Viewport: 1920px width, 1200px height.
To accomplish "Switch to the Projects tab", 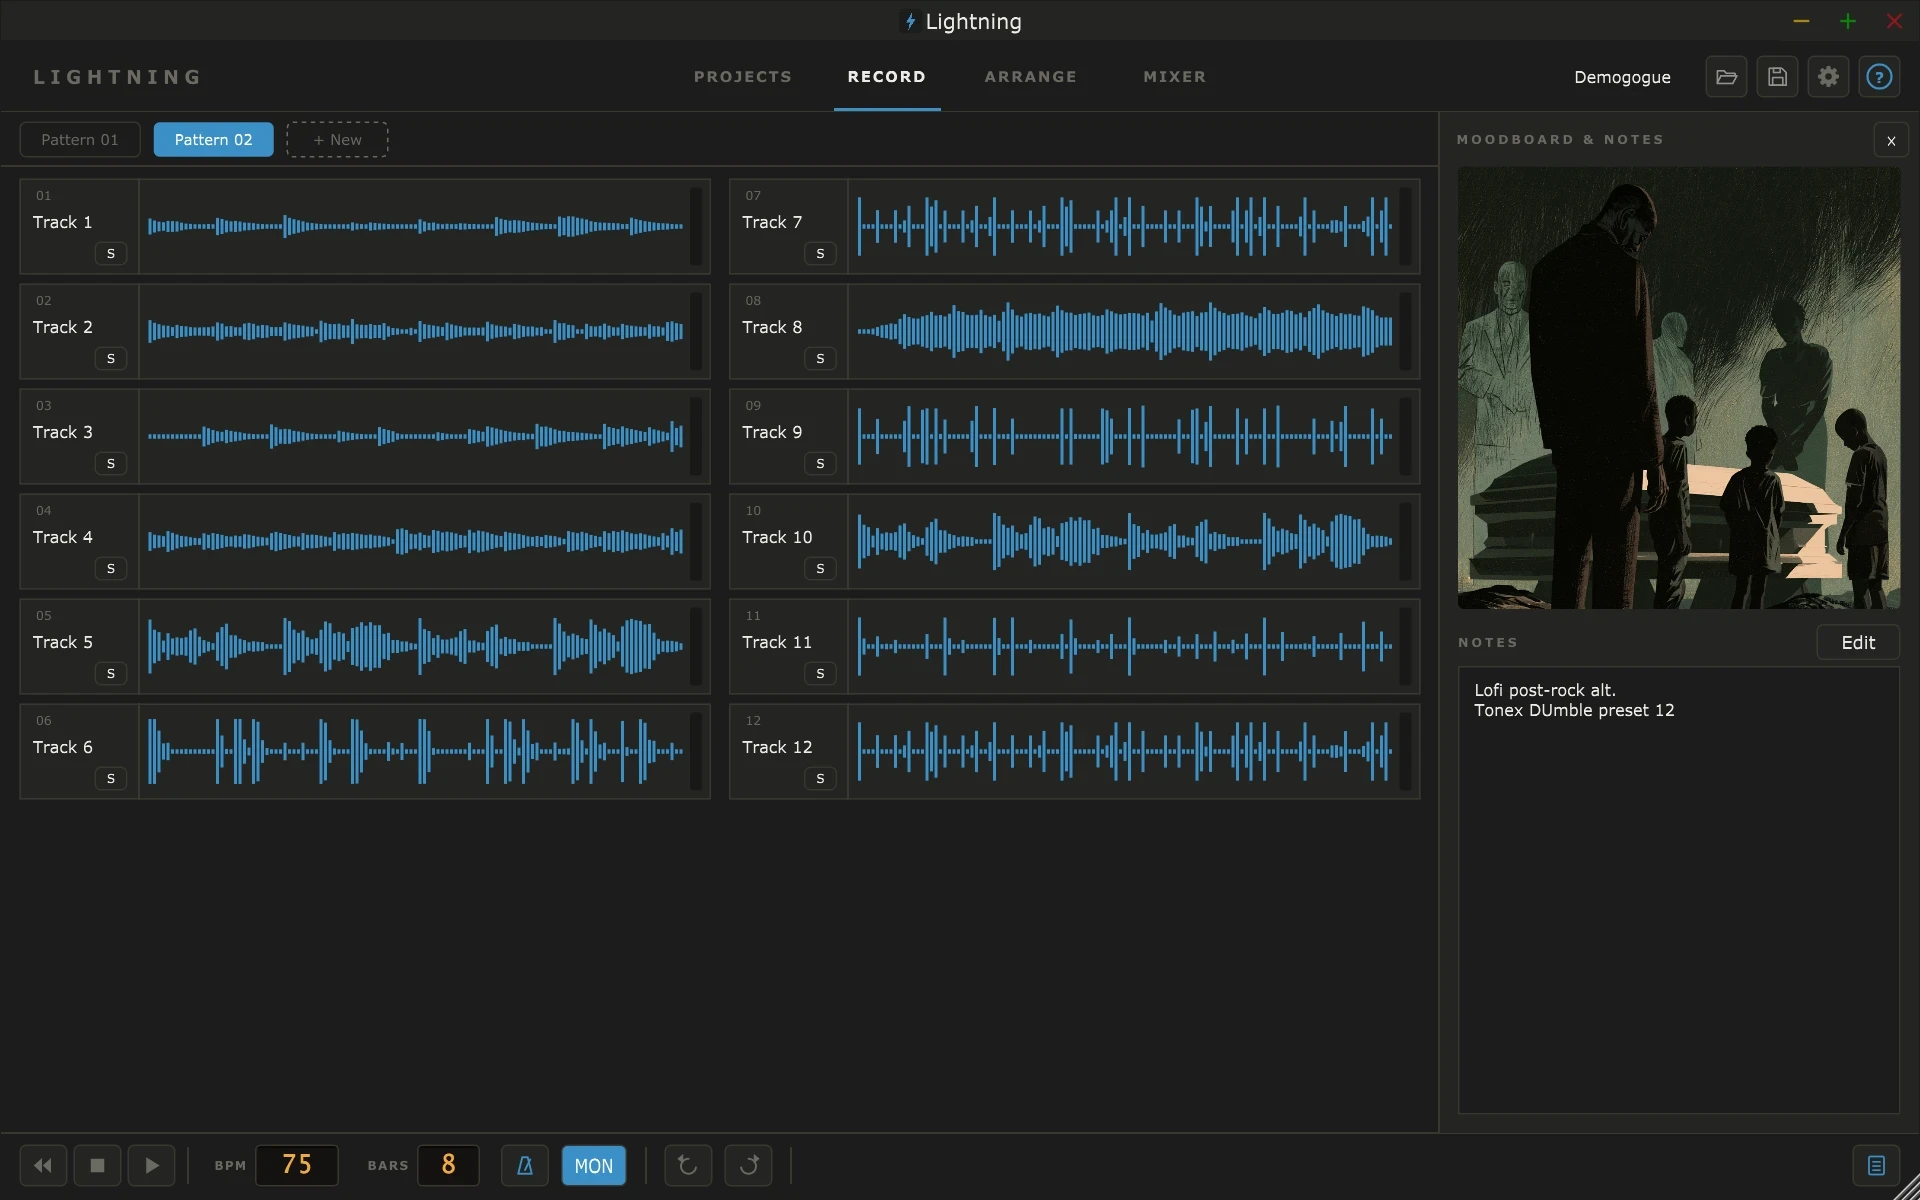I will 743,77.
